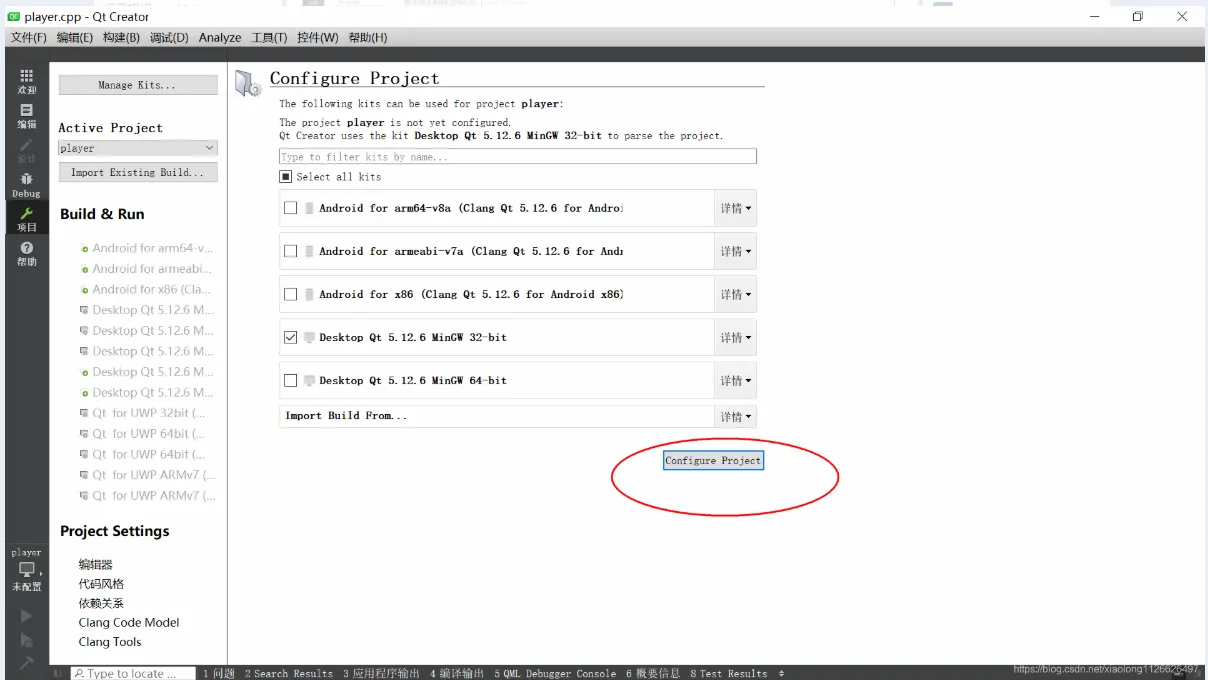Enable the Android for armeabi-v7a kit
1208x680 pixels.
tap(291, 251)
